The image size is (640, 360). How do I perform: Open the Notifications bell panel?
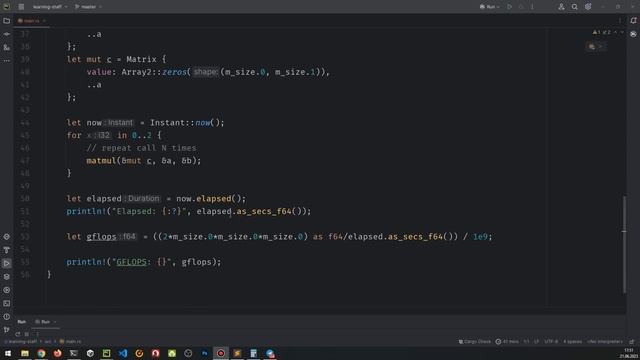[633, 21]
